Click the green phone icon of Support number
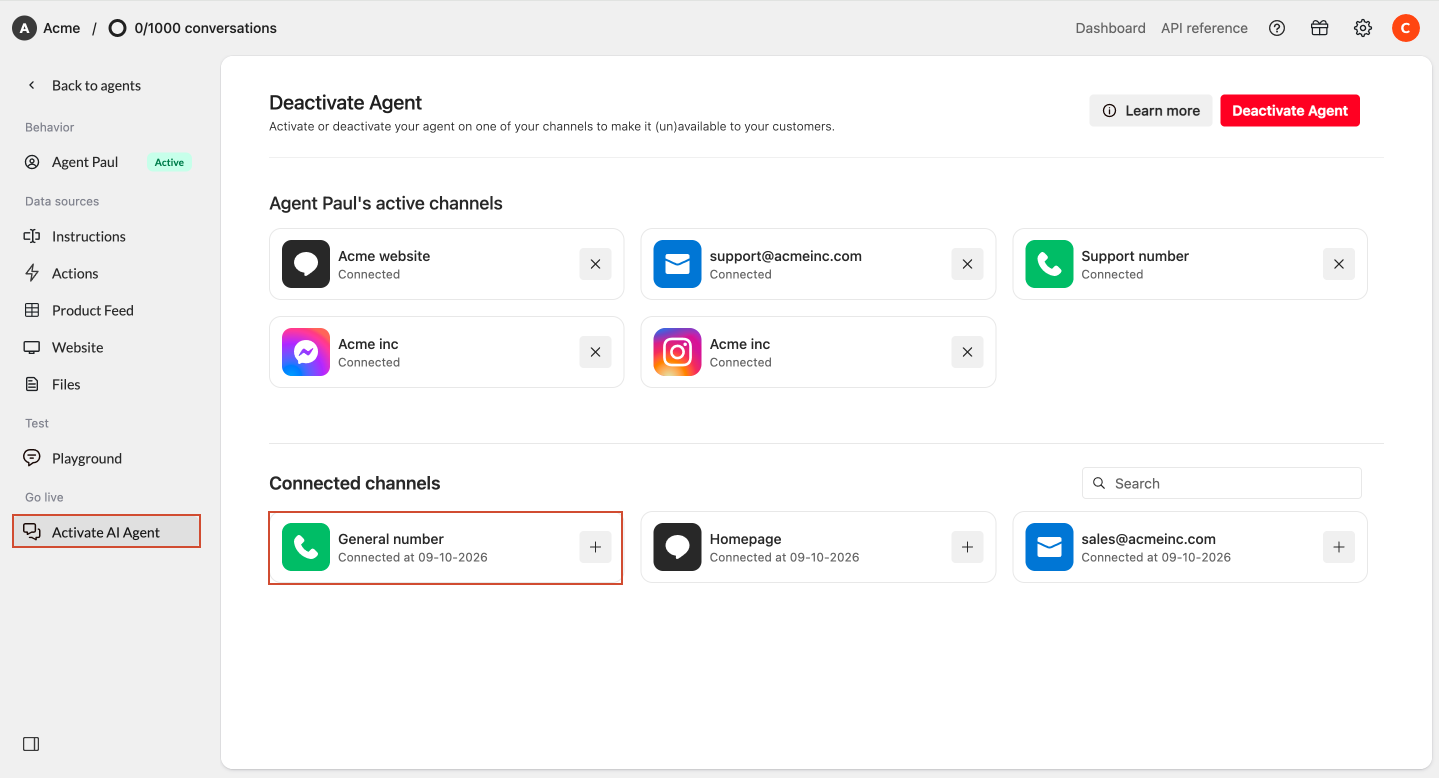This screenshot has height=778, width=1439. tap(1049, 264)
